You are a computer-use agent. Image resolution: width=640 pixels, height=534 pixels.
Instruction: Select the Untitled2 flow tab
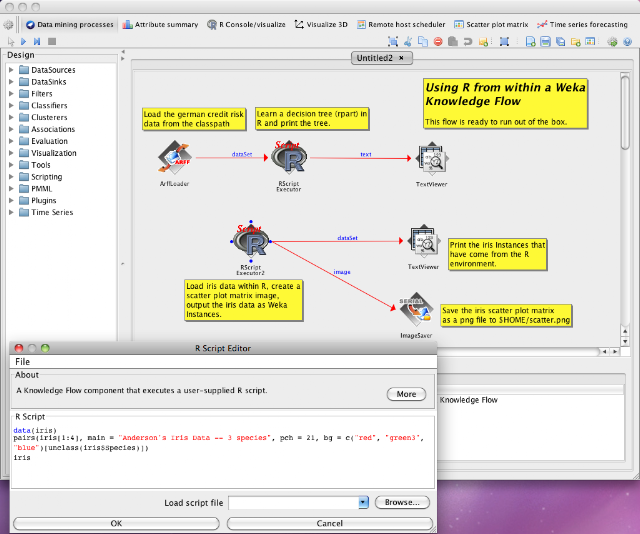[375, 58]
